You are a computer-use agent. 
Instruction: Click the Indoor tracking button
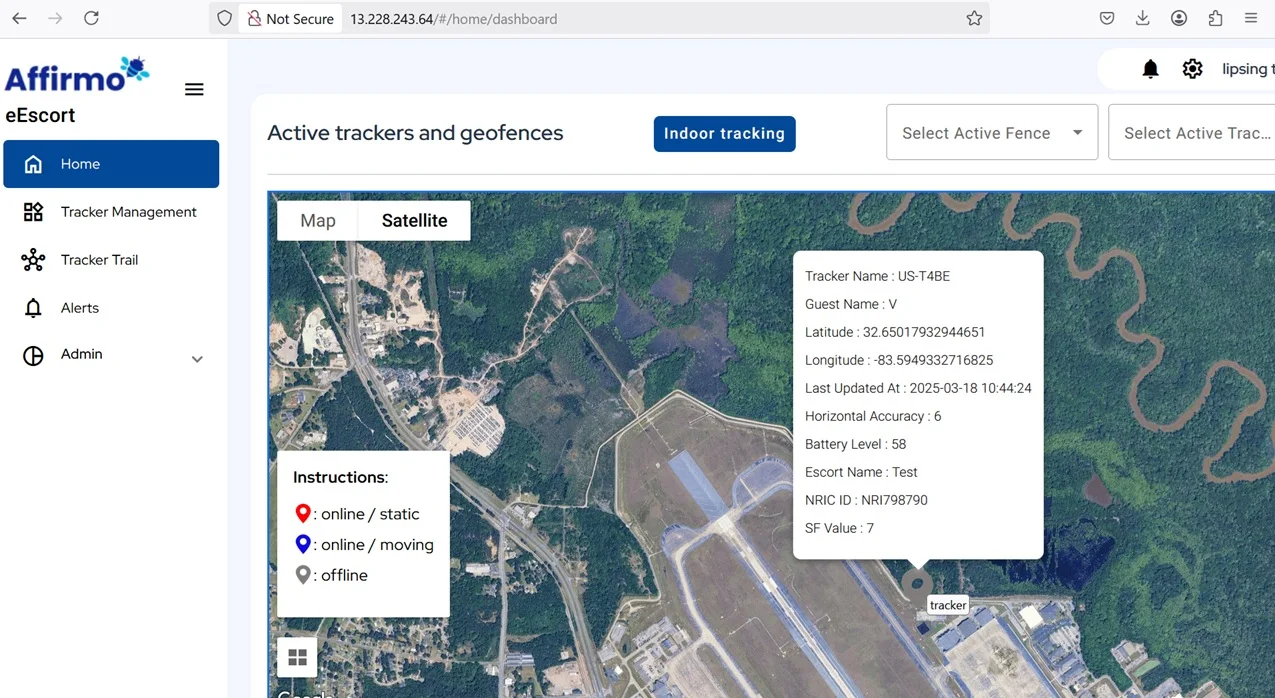click(x=724, y=133)
